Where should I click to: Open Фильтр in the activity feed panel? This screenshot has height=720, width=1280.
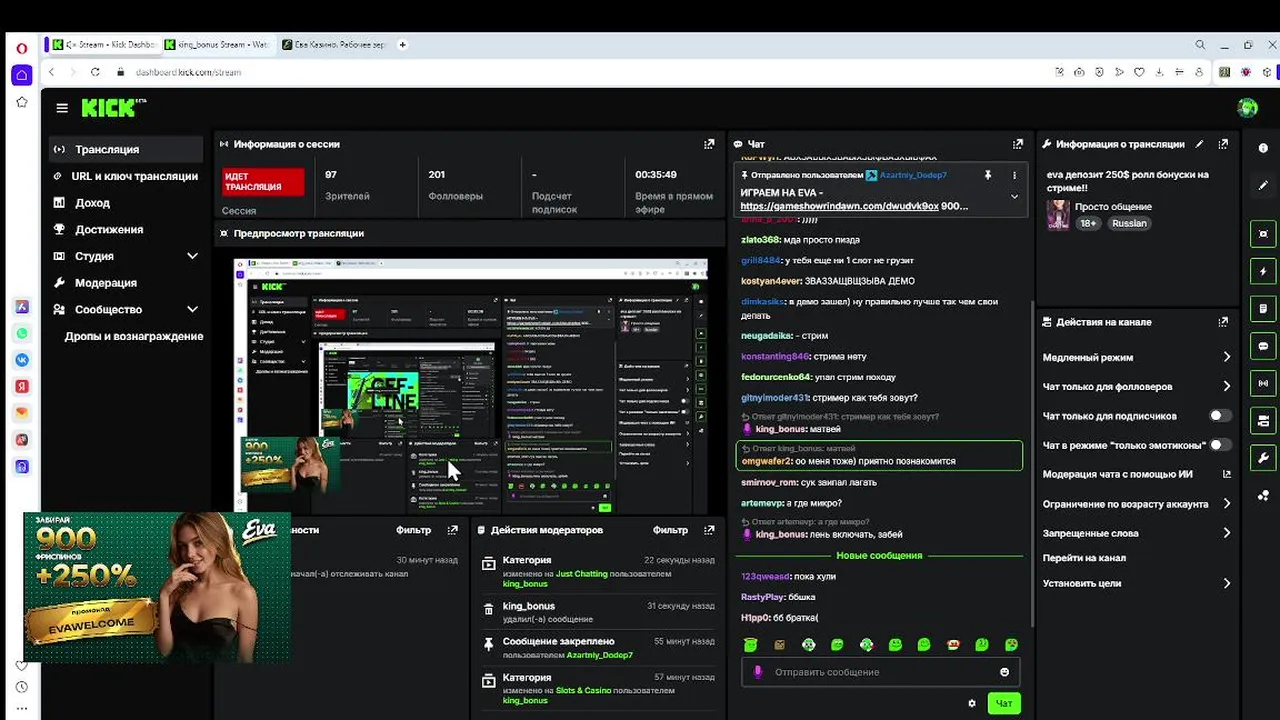[413, 530]
